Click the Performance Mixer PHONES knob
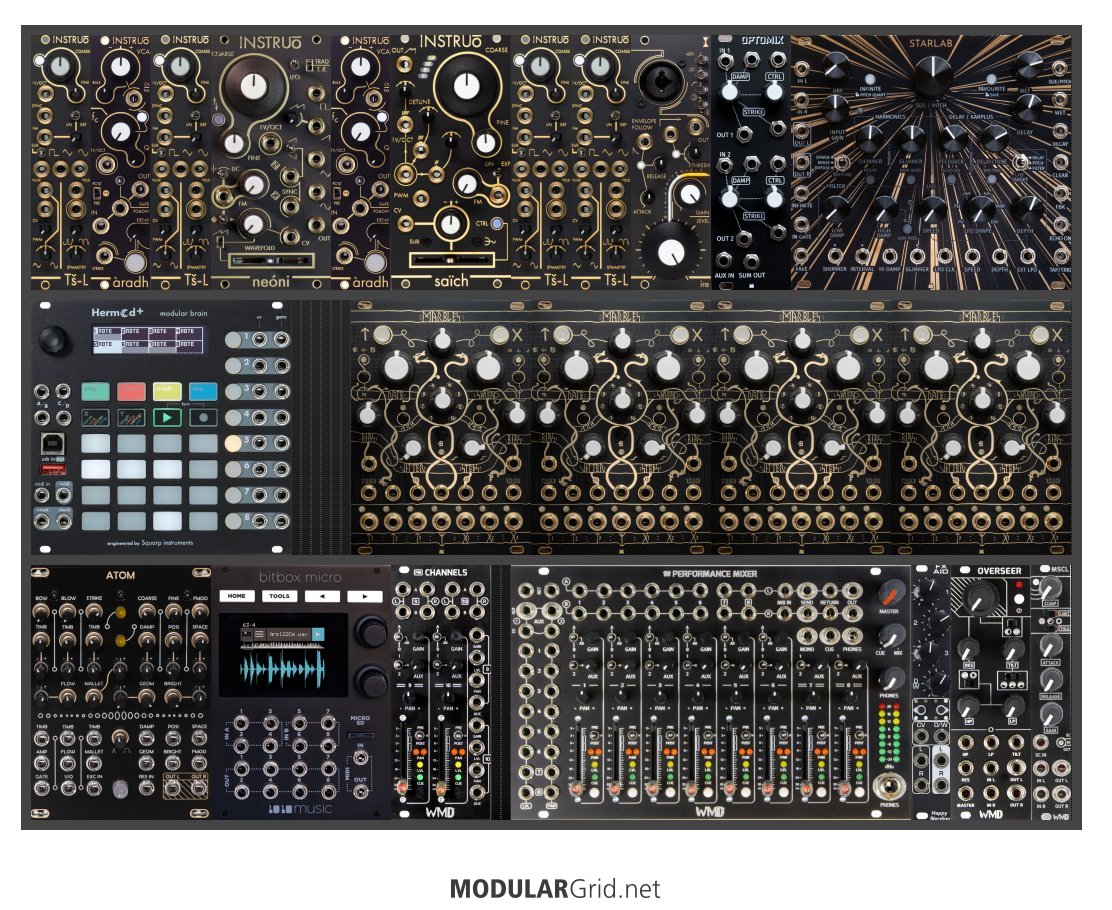 pos(891,679)
